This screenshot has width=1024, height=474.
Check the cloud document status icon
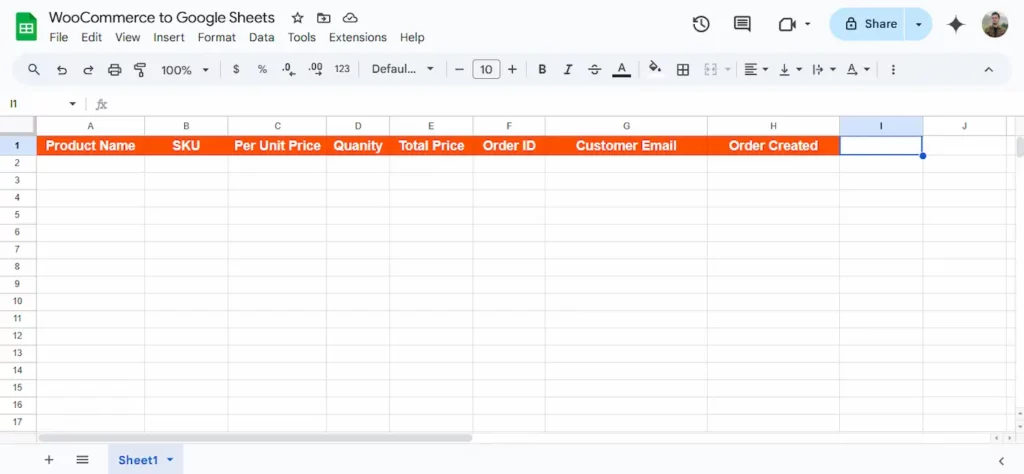pos(350,18)
